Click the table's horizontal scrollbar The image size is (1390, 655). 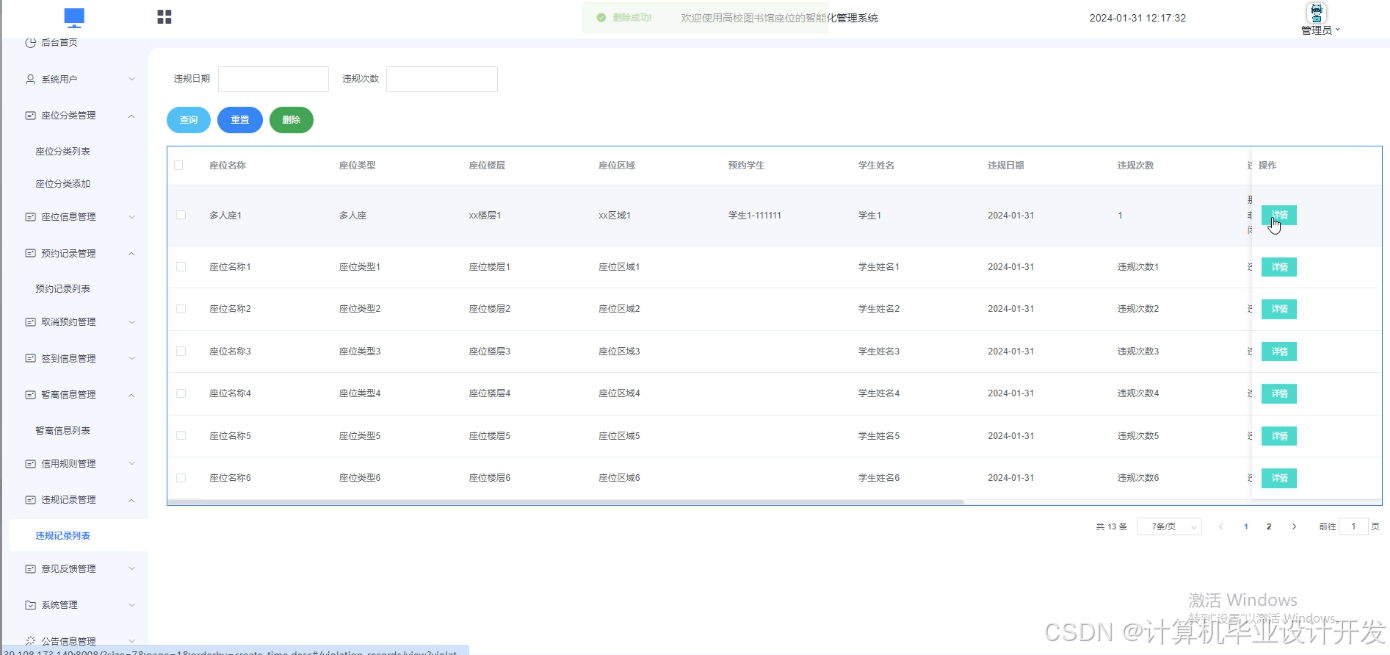[565, 502]
